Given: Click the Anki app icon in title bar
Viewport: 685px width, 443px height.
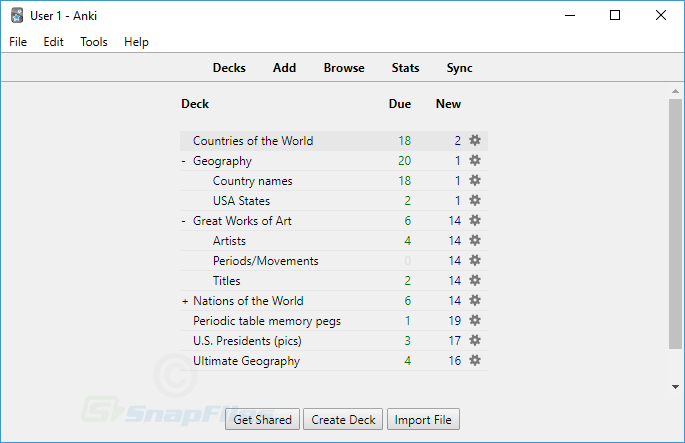Looking at the screenshot, I should [x=17, y=15].
